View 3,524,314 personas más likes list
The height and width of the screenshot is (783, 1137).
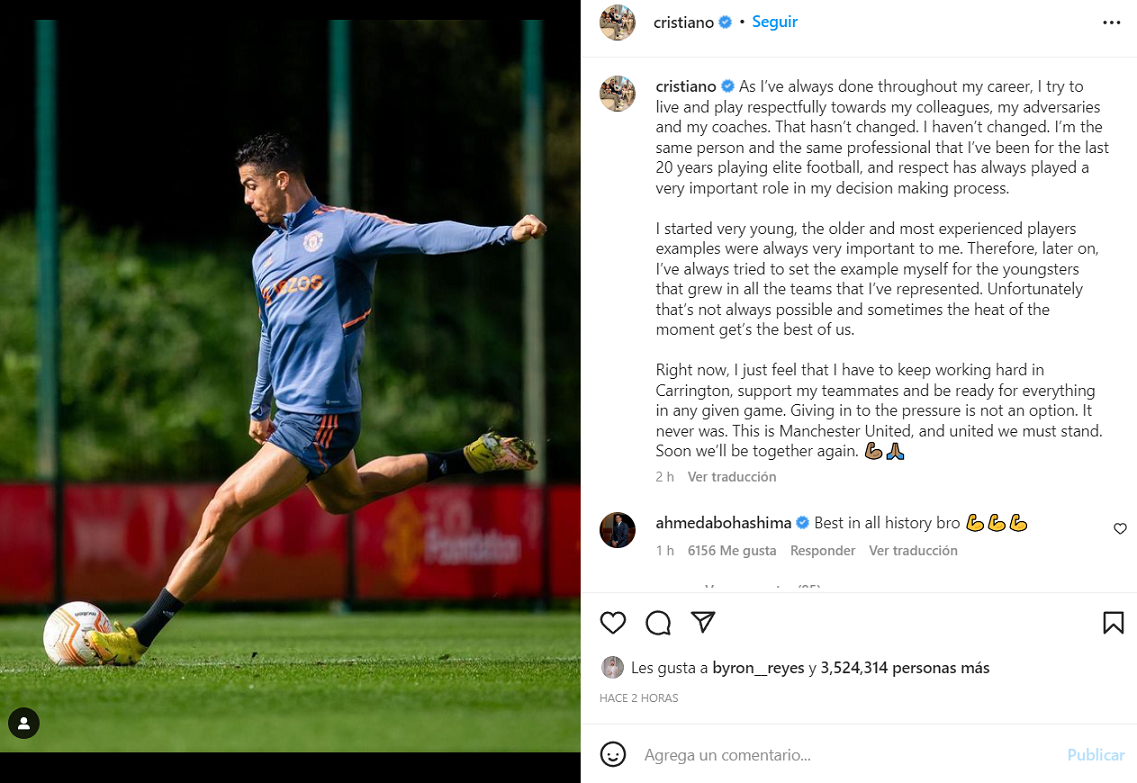pos(905,668)
